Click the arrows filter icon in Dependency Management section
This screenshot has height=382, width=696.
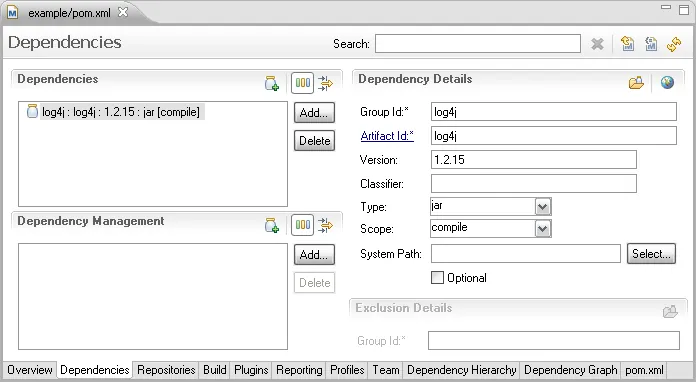[326, 225]
